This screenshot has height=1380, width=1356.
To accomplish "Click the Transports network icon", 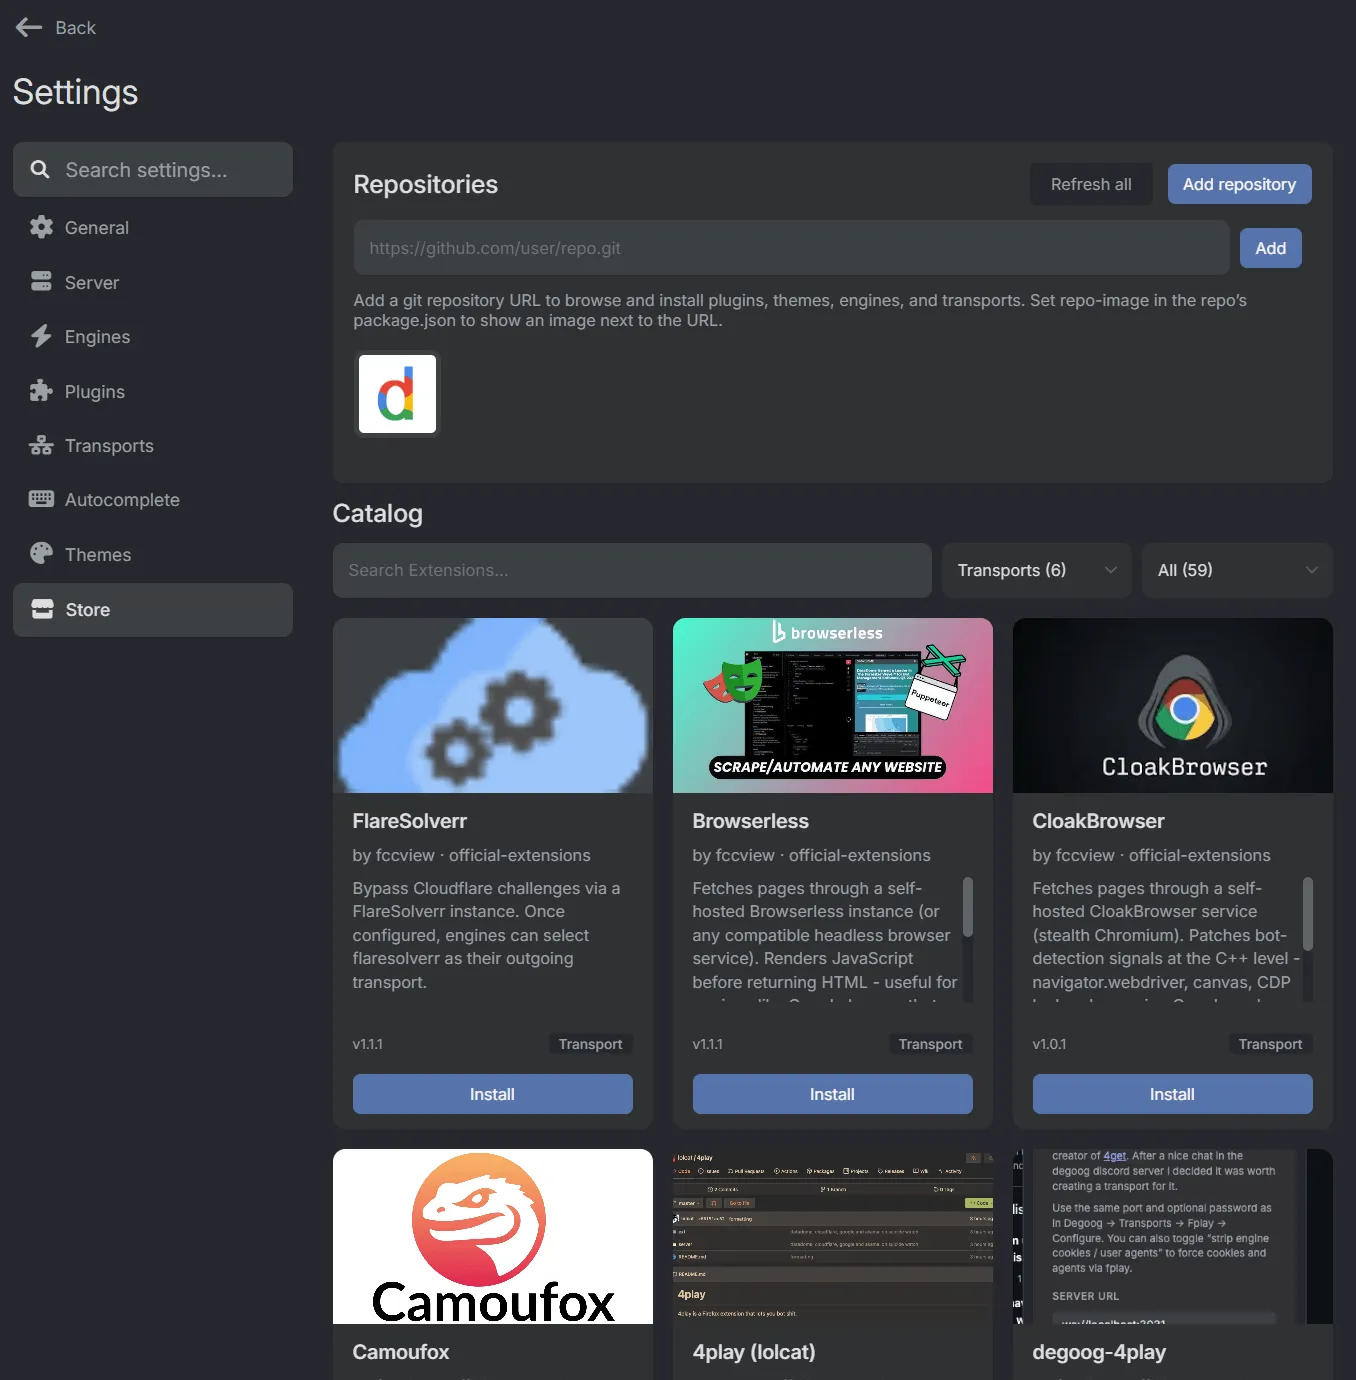I will (x=41, y=445).
